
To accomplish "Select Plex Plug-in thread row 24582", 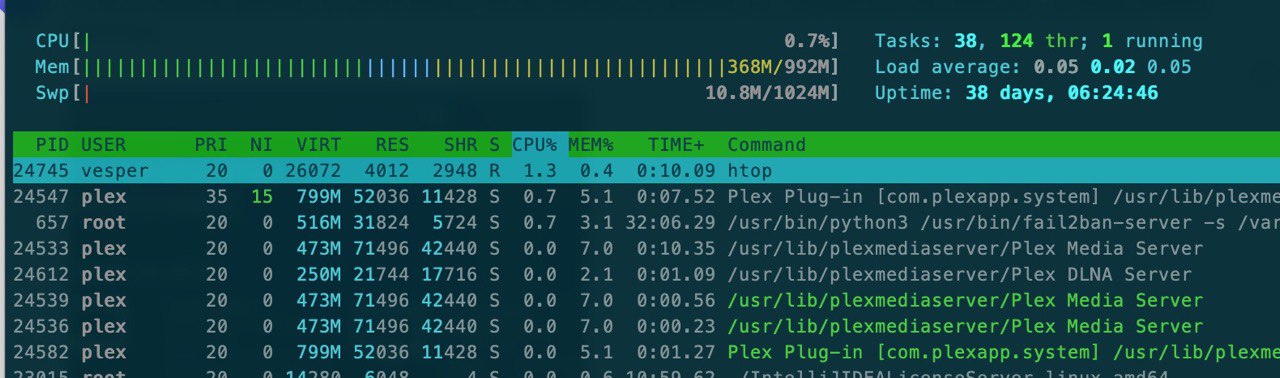I will (x=646, y=353).
